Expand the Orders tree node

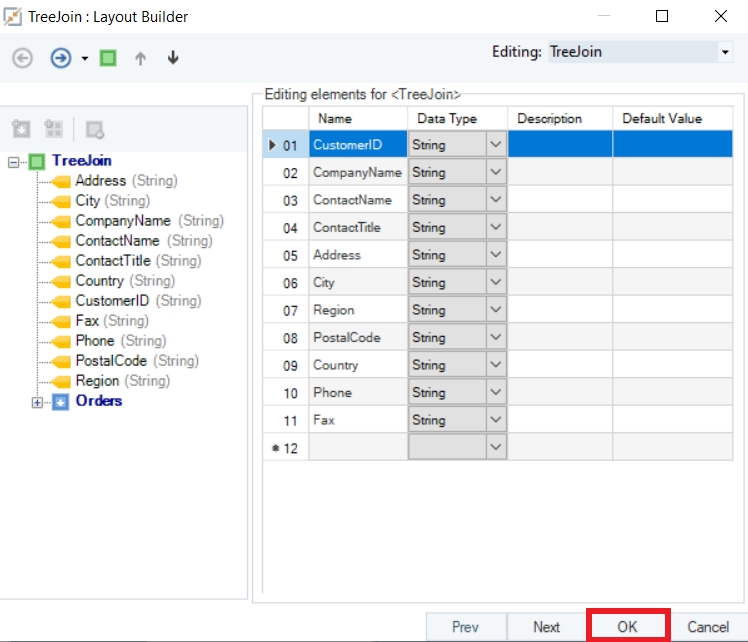tap(38, 402)
